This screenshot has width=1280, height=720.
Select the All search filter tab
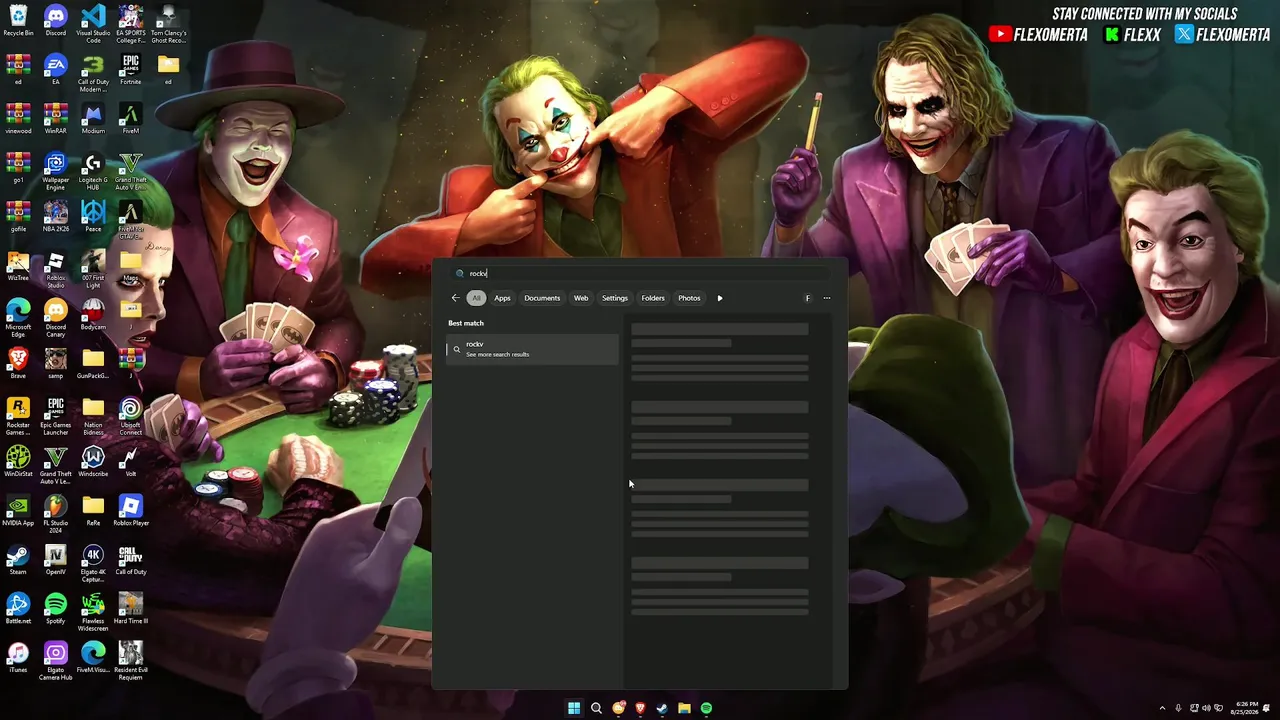[x=476, y=298]
